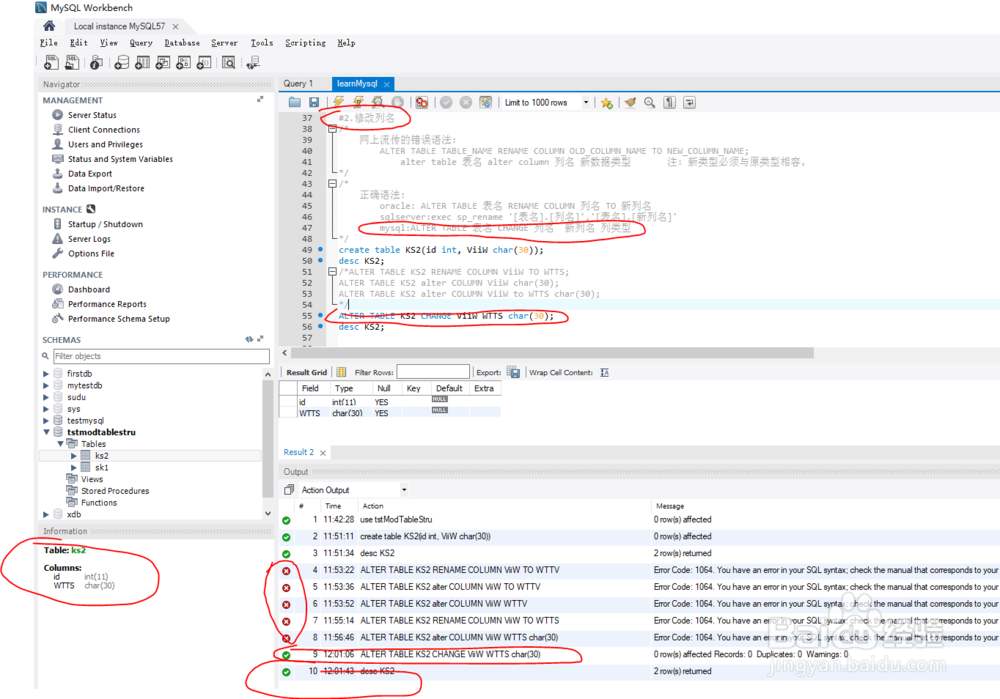Open the performance Dashboard

pos(89,289)
